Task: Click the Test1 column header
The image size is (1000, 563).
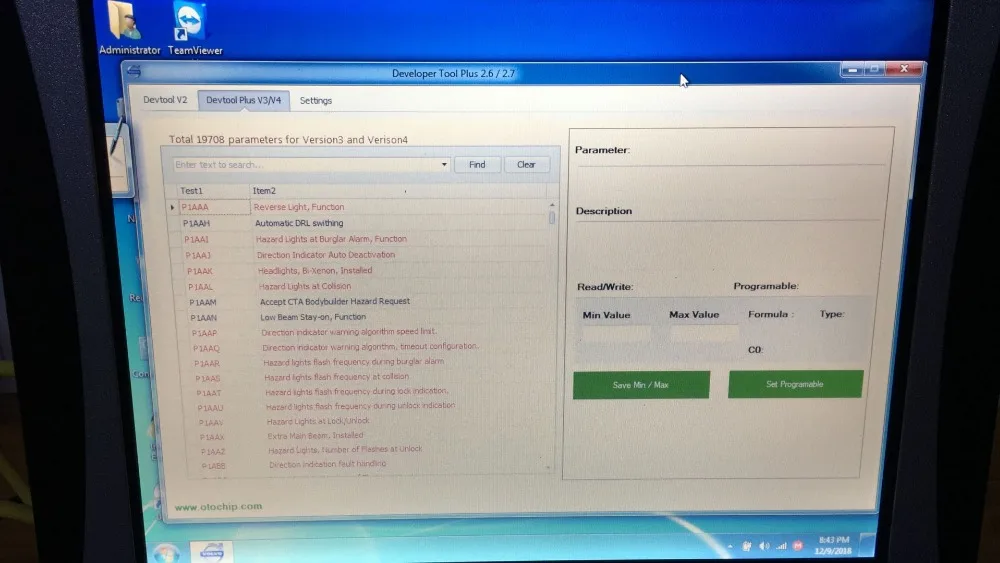Action: (x=213, y=191)
